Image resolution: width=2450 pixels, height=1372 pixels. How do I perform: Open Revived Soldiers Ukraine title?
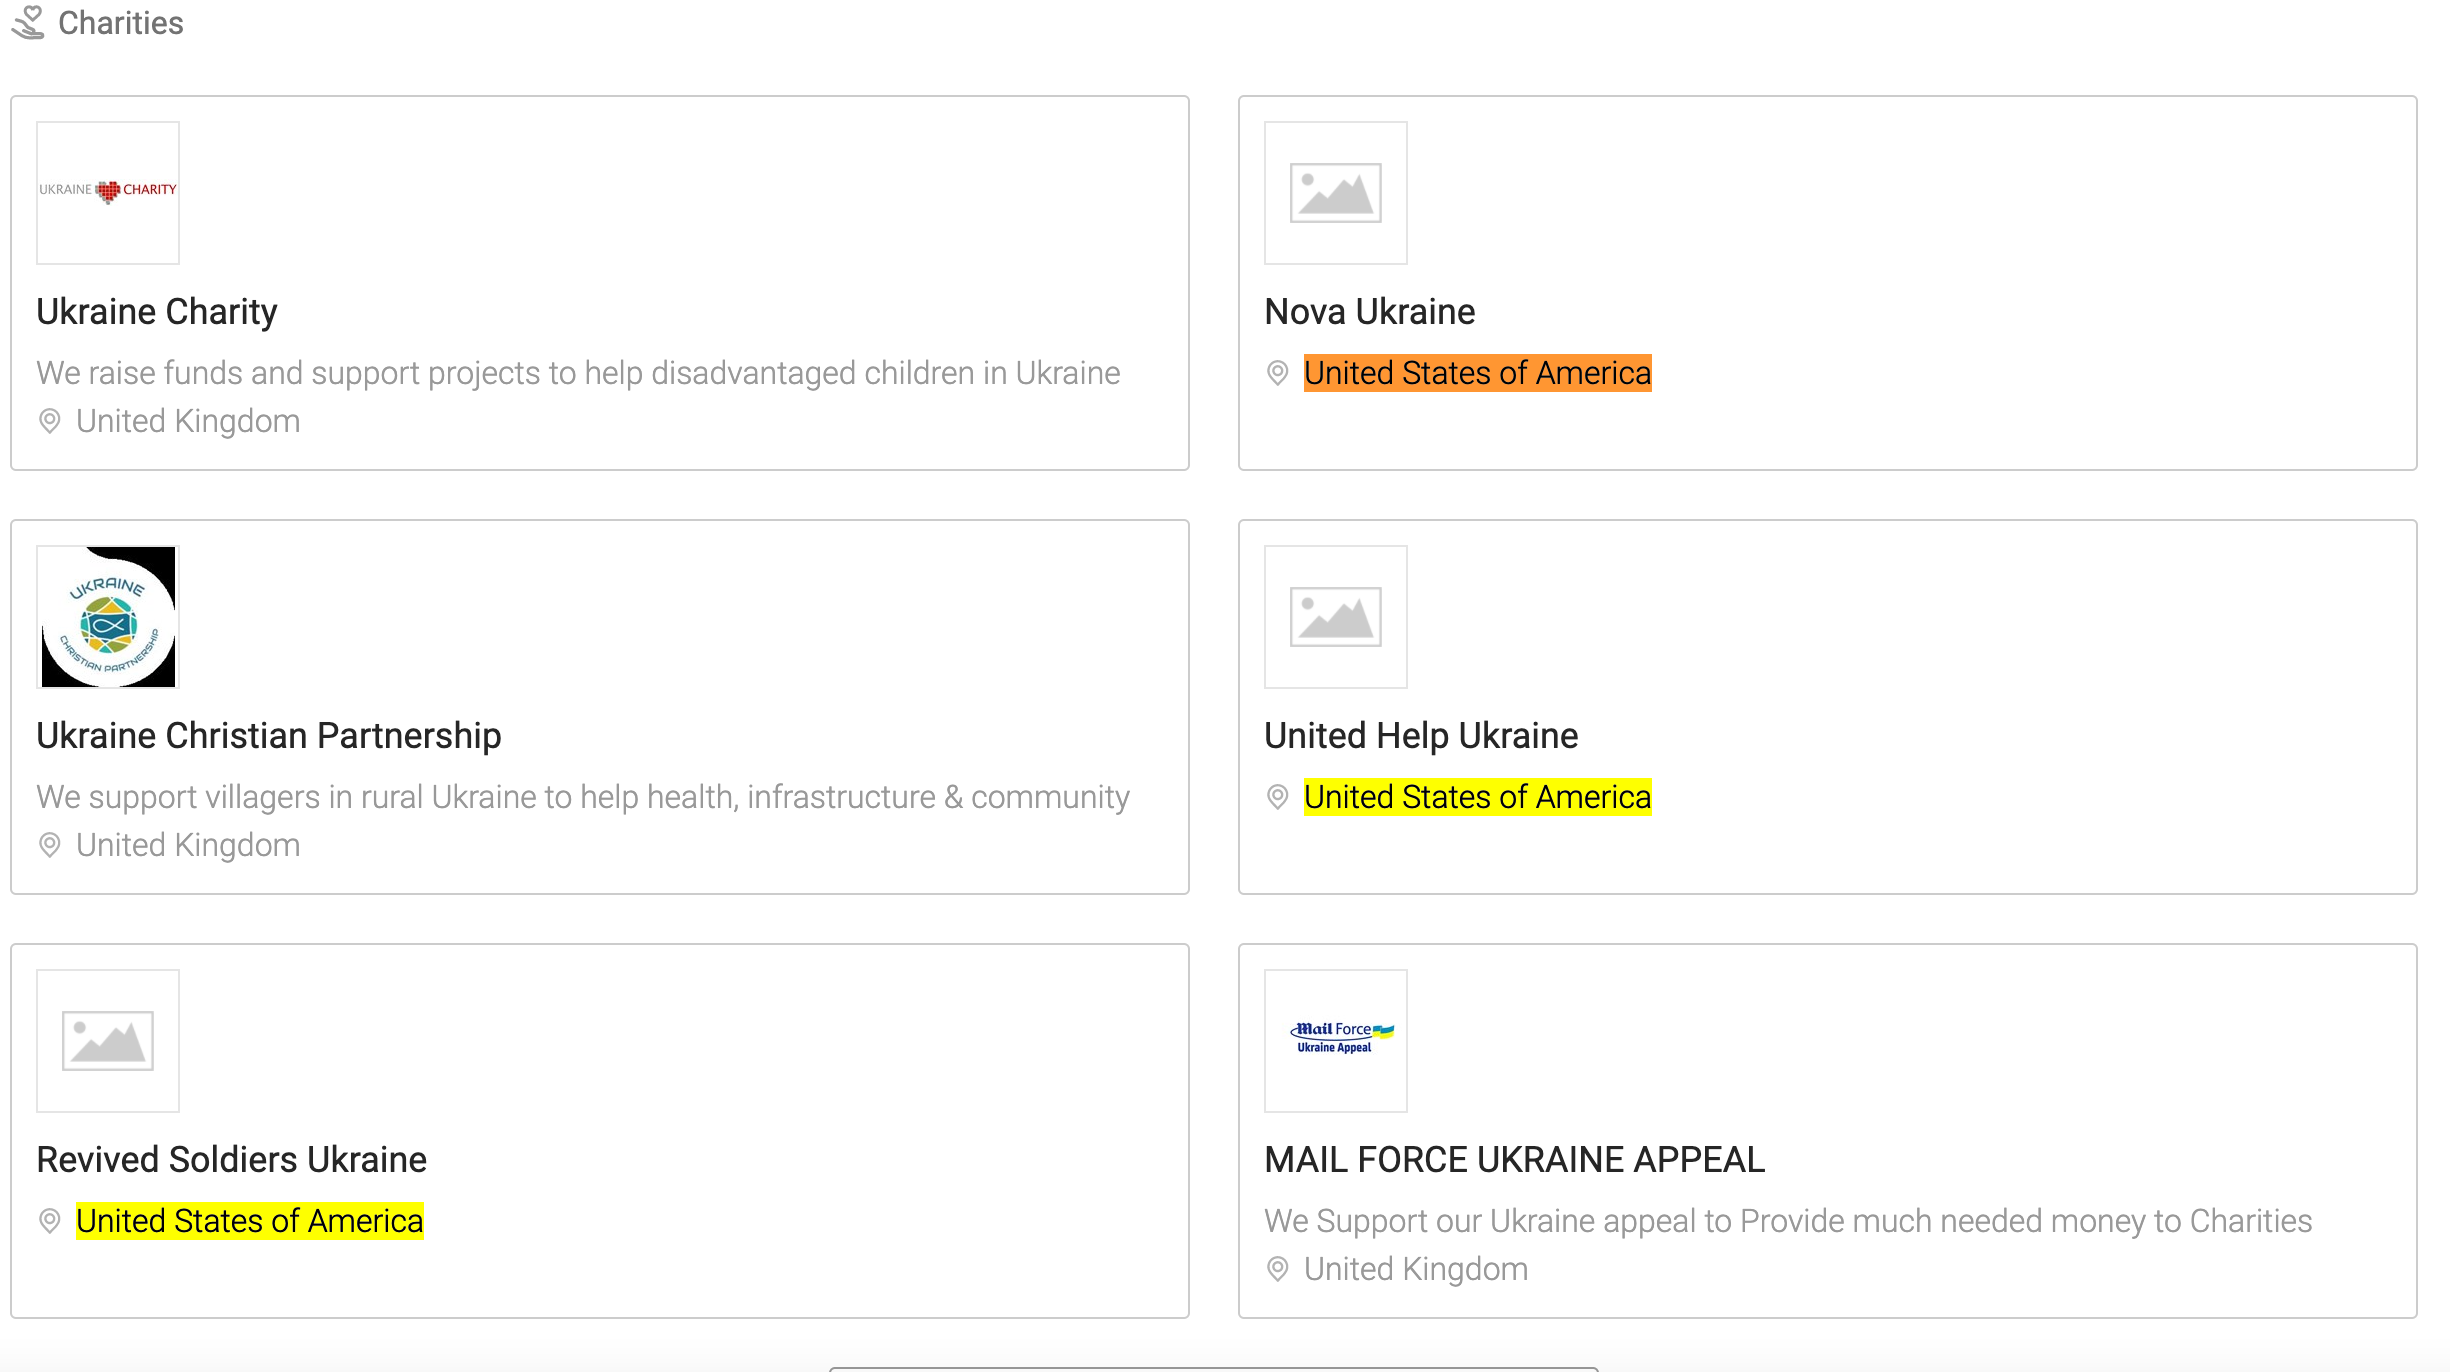click(232, 1160)
